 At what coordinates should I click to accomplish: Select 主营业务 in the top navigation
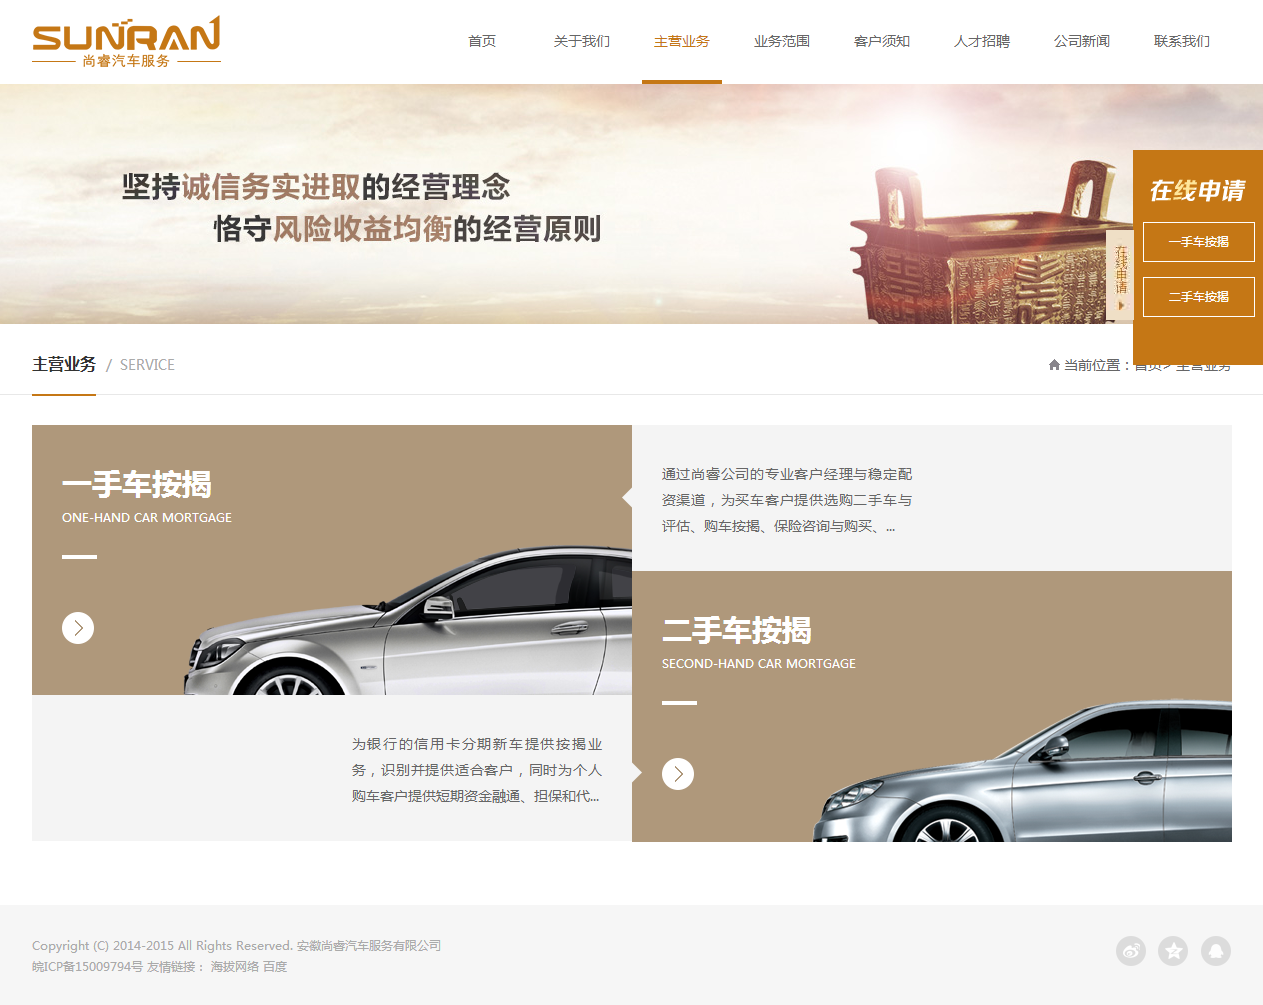(x=682, y=41)
